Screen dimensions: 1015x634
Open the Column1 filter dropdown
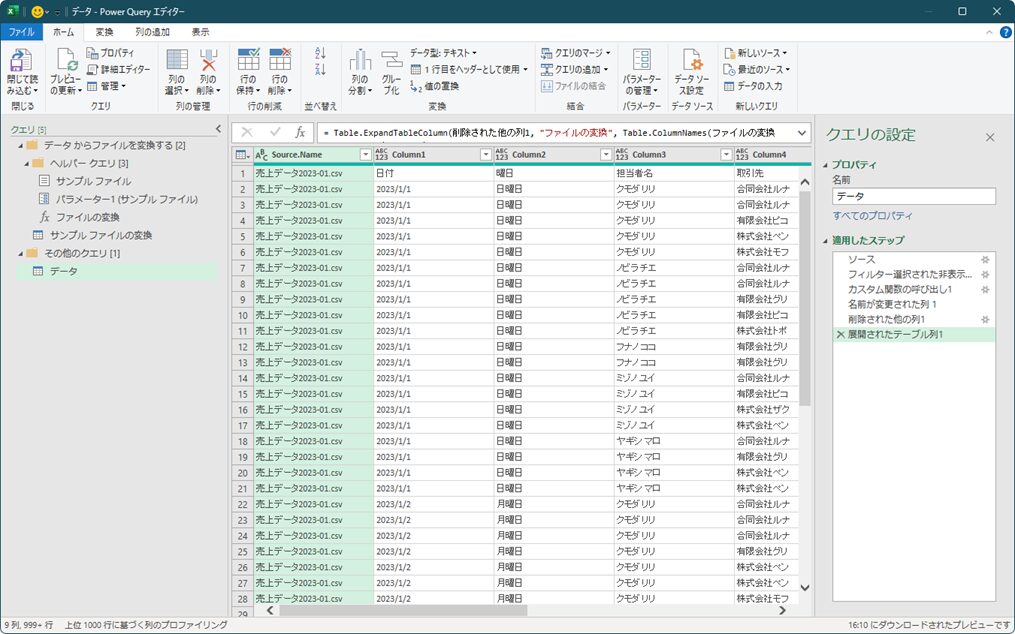(485, 155)
